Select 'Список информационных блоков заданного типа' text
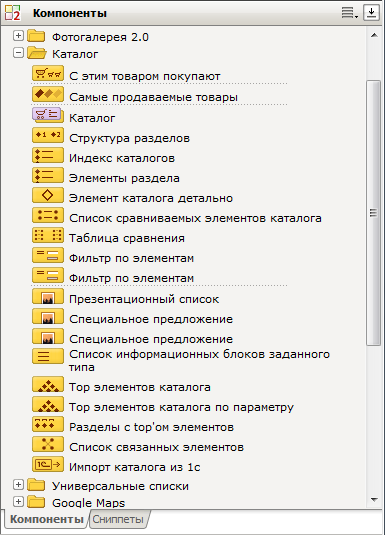This screenshot has width=385, height=535. pos(199,361)
